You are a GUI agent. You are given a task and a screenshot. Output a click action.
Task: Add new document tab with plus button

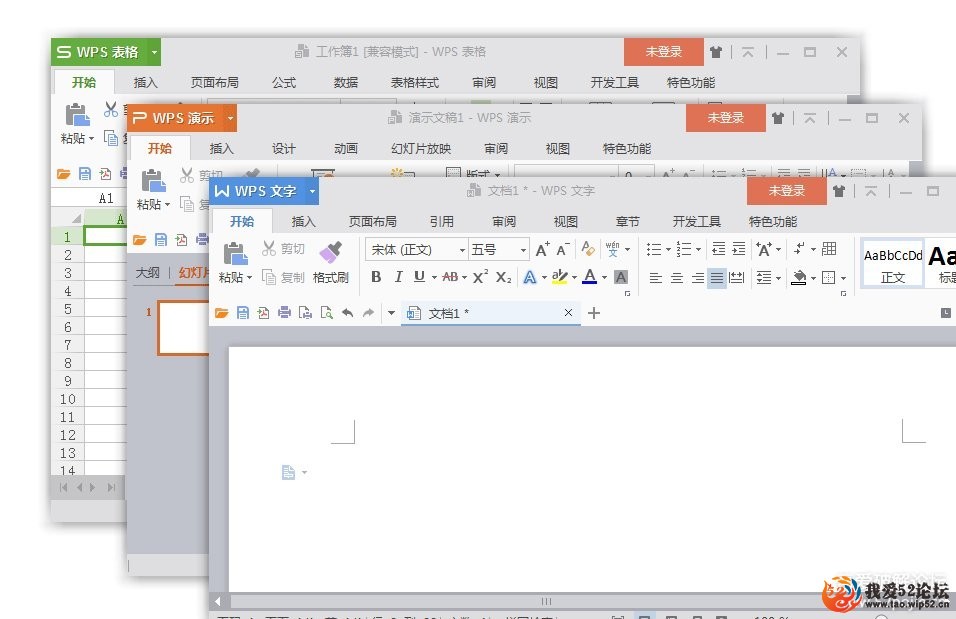coord(594,313)
